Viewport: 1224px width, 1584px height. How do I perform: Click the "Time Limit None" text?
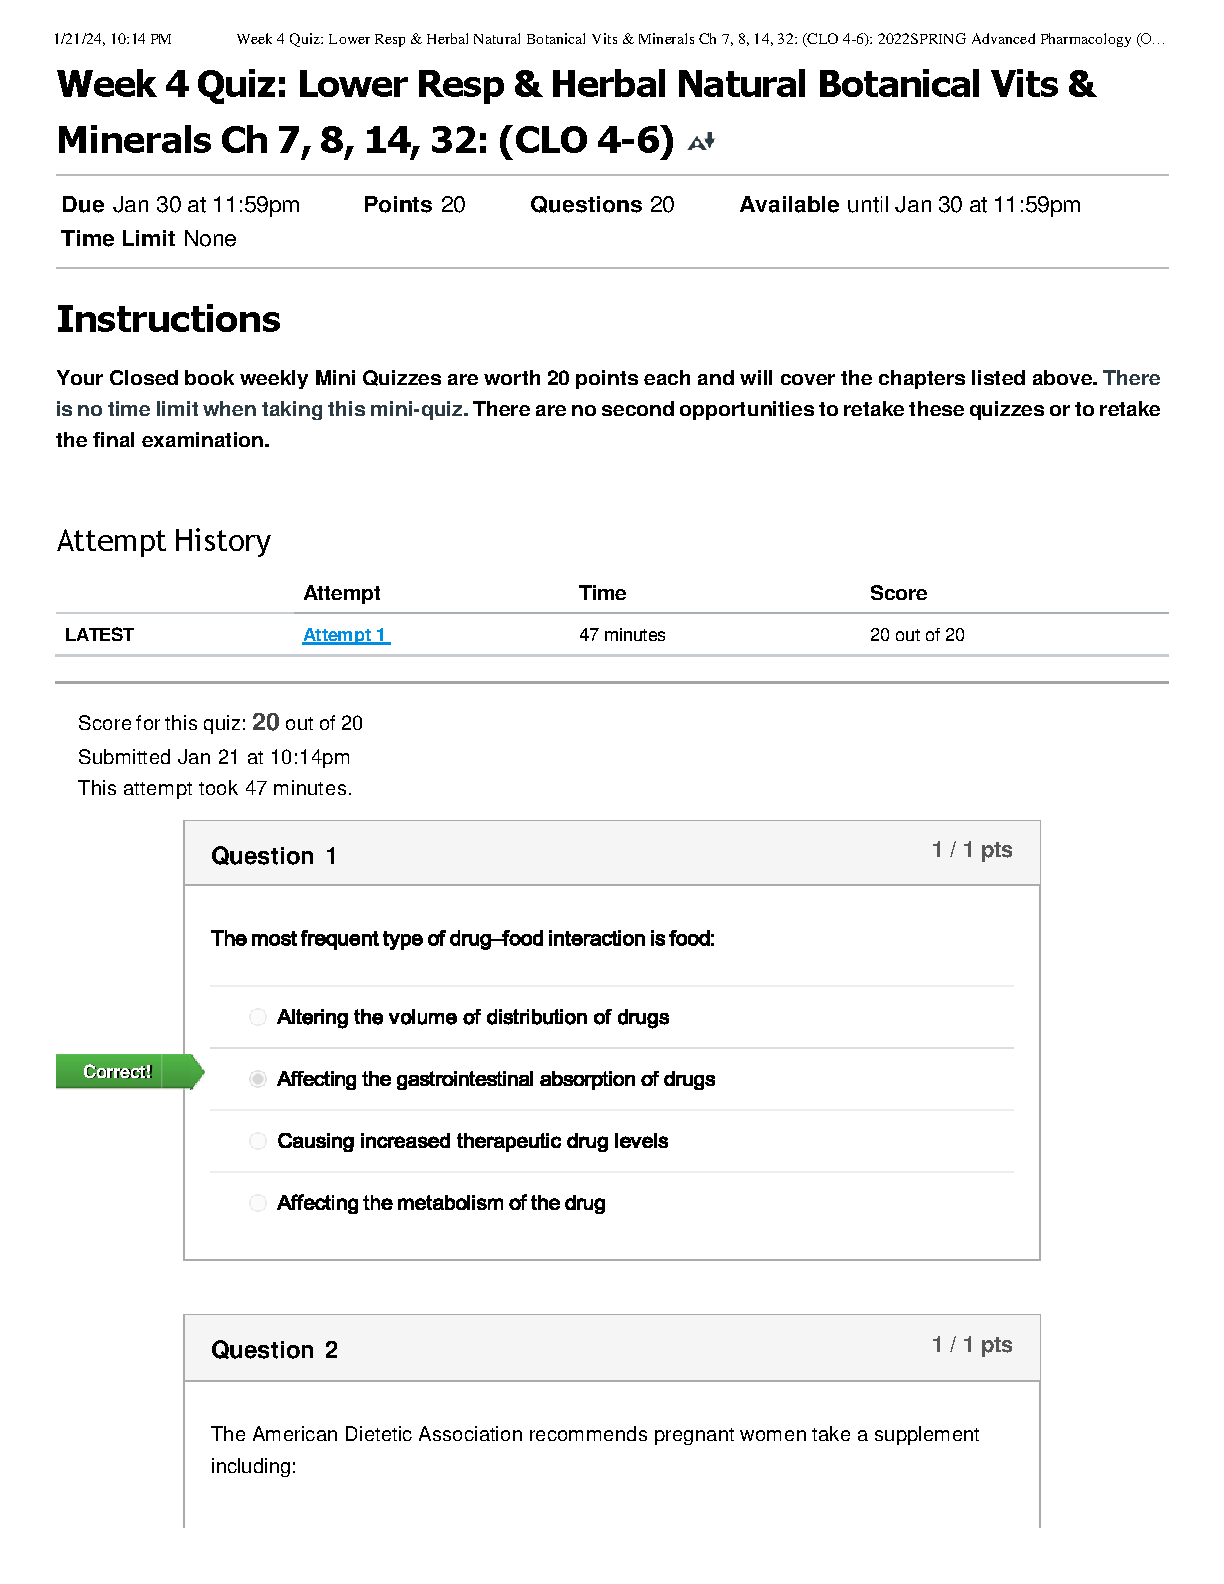click(149, 239)
